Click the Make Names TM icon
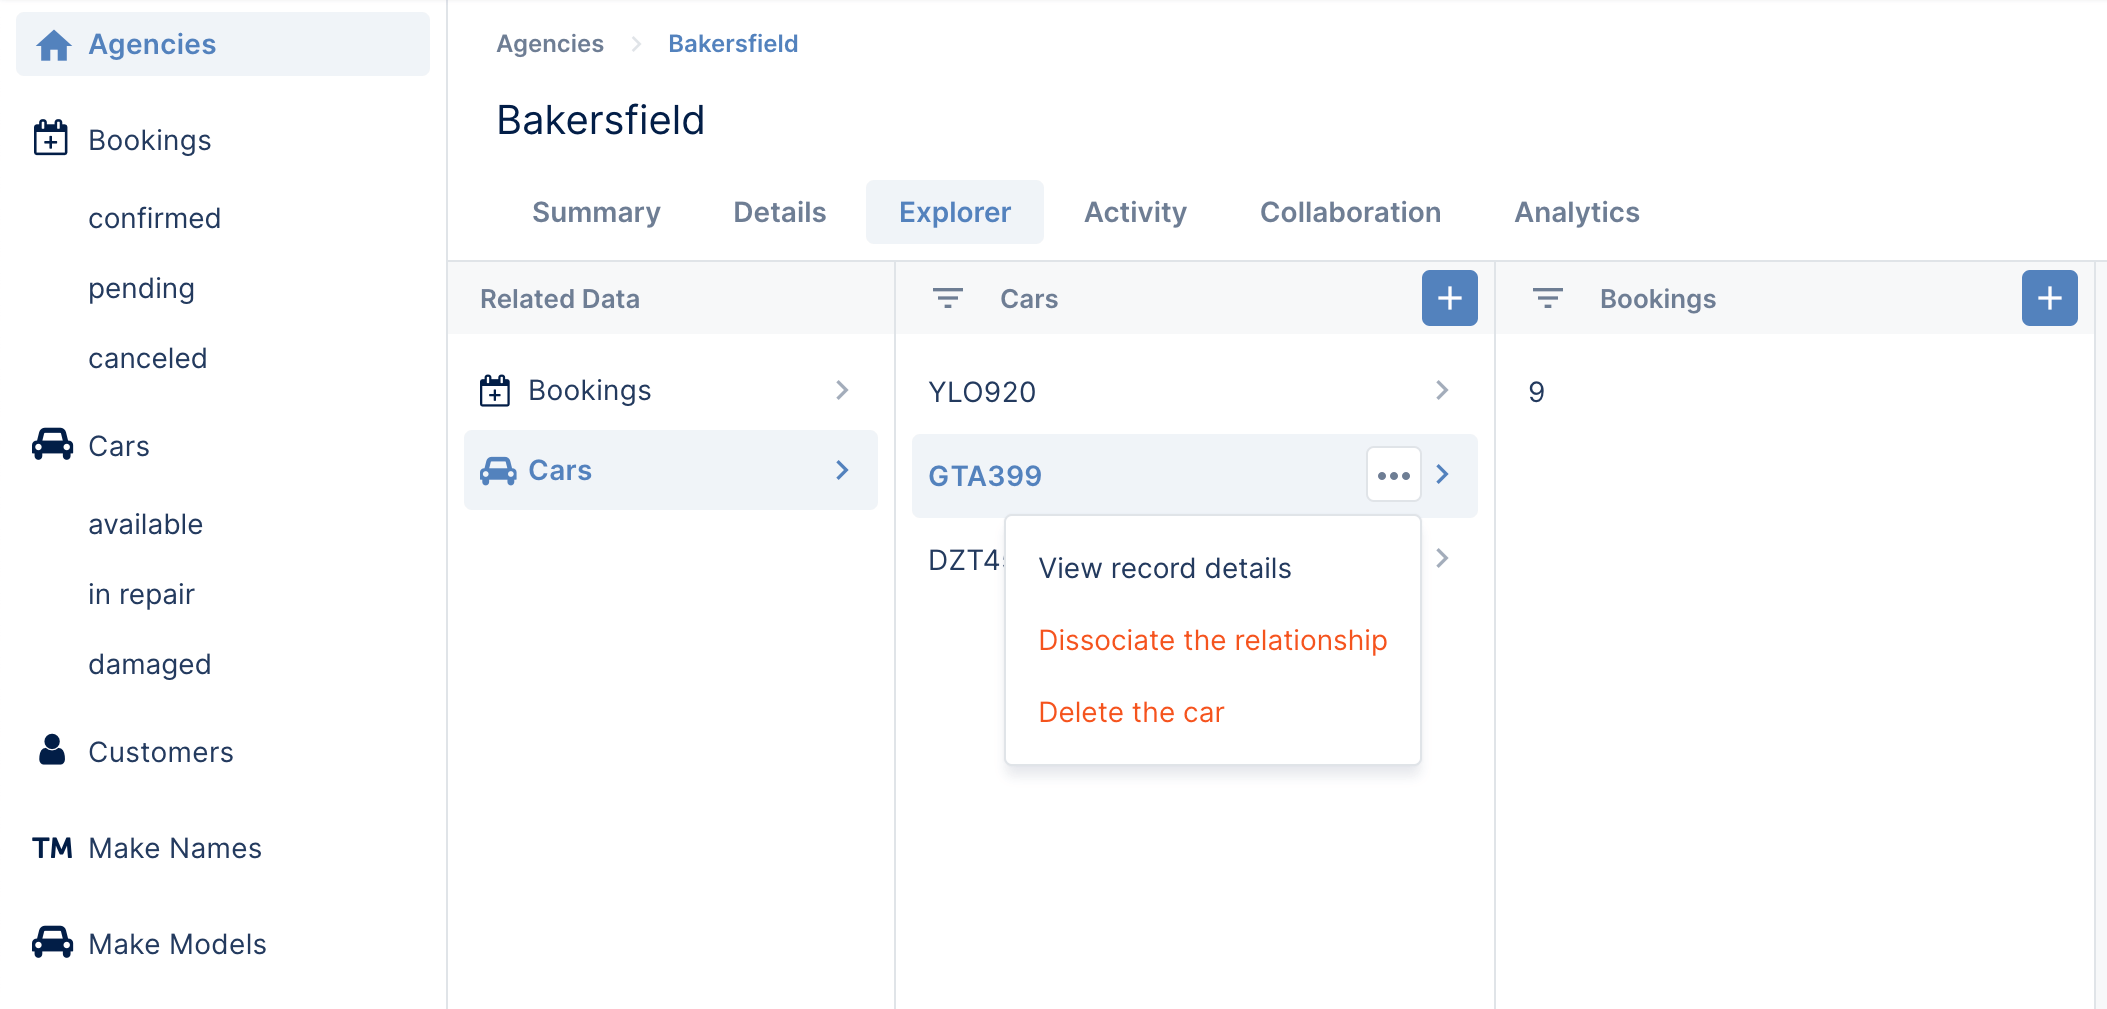 click(x=52, y=848)
